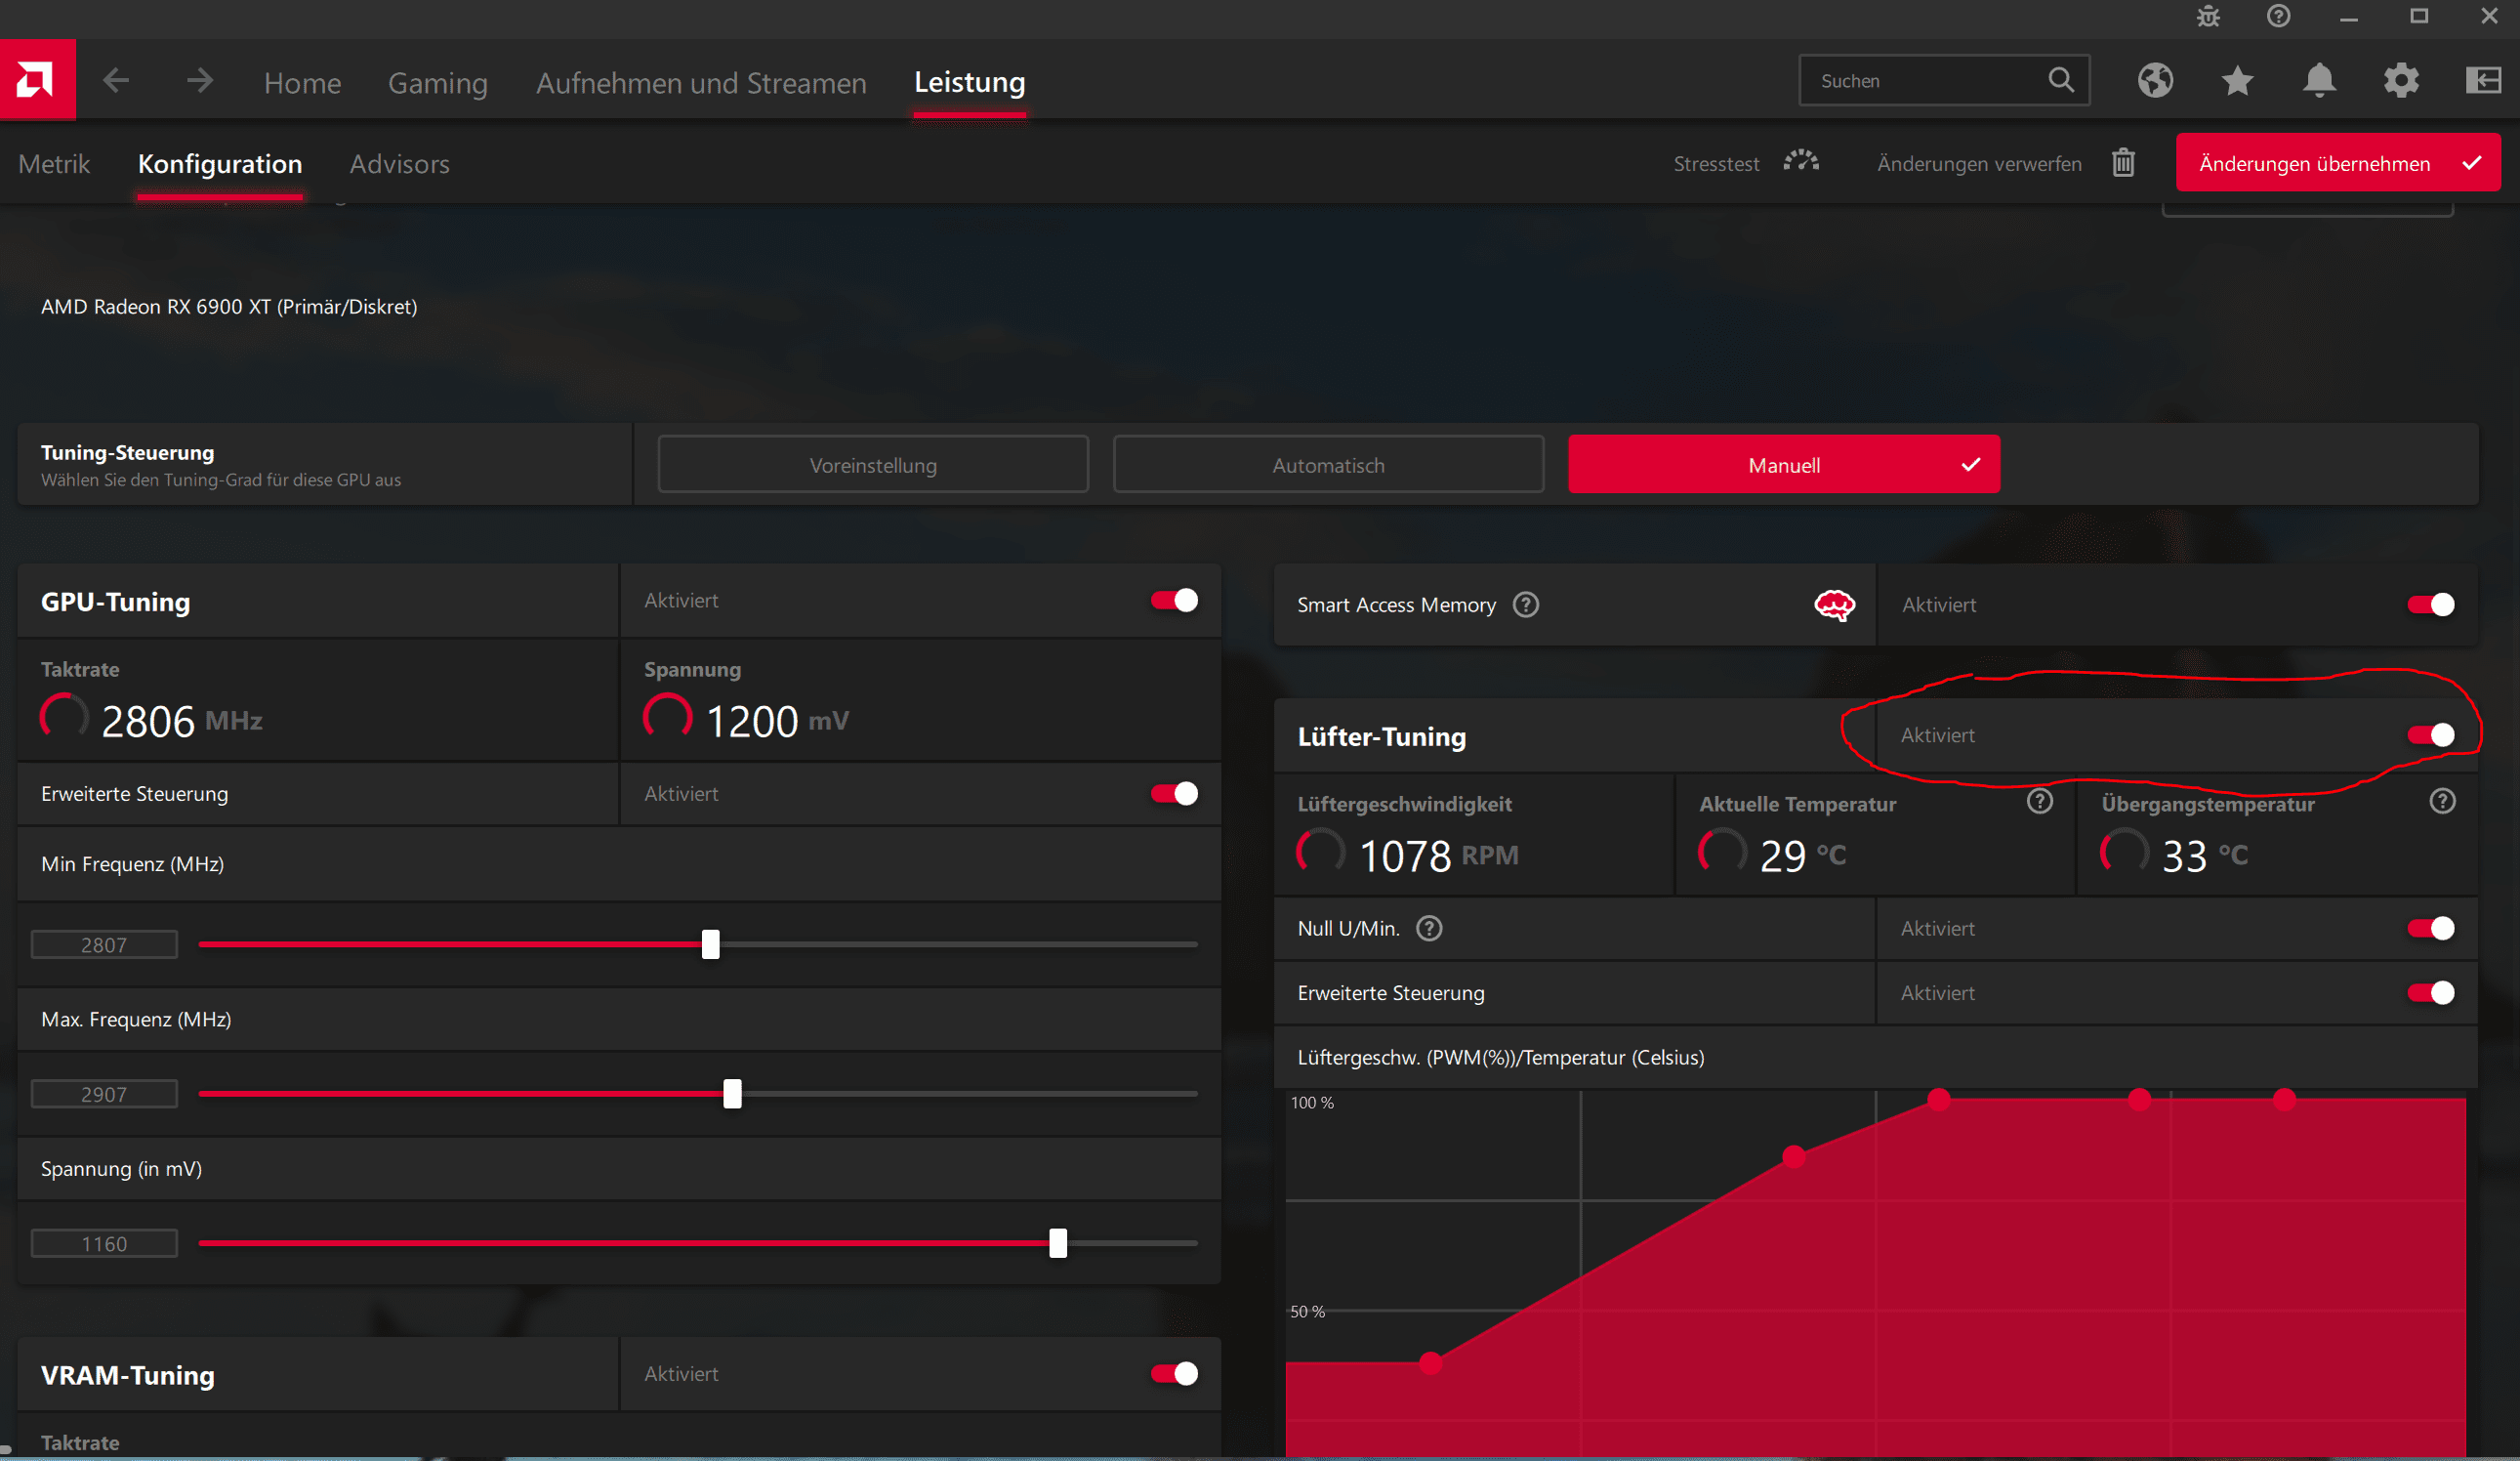Click the Spannung value field 1160
The width and height of the screenshot is (2520, 1461).
tap(104, 1244)
